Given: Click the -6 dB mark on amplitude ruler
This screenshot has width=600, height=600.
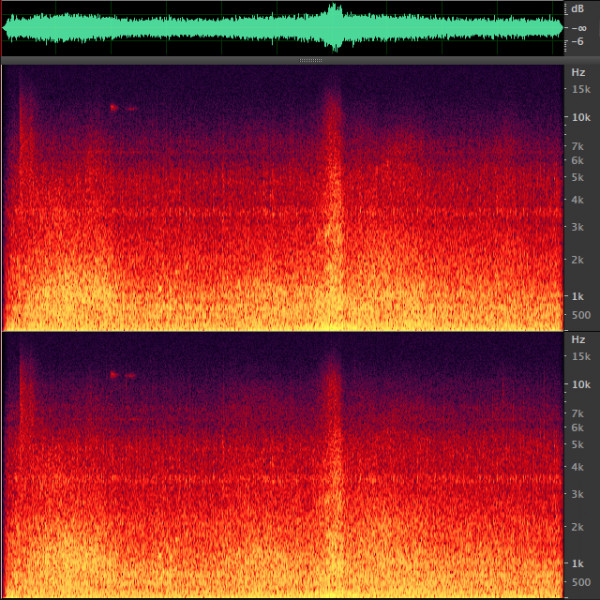Looking at the screenshot, I should pyautogui.click(x=578, y=42).
